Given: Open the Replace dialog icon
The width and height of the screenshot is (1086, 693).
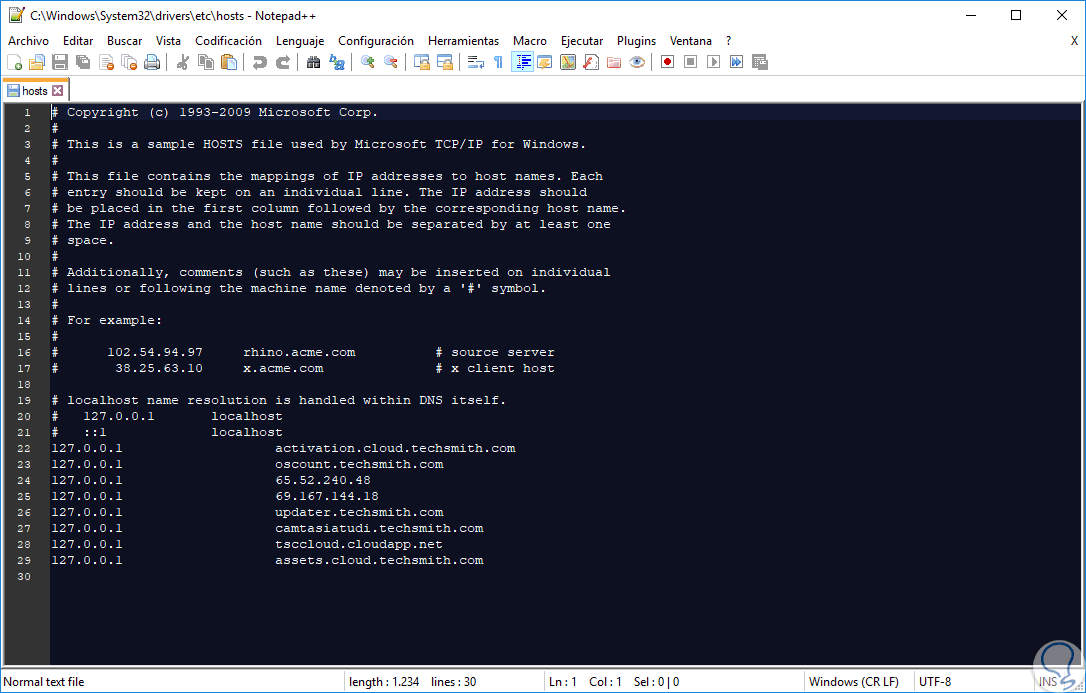Looking at the screenshot, I should [337, 62].
